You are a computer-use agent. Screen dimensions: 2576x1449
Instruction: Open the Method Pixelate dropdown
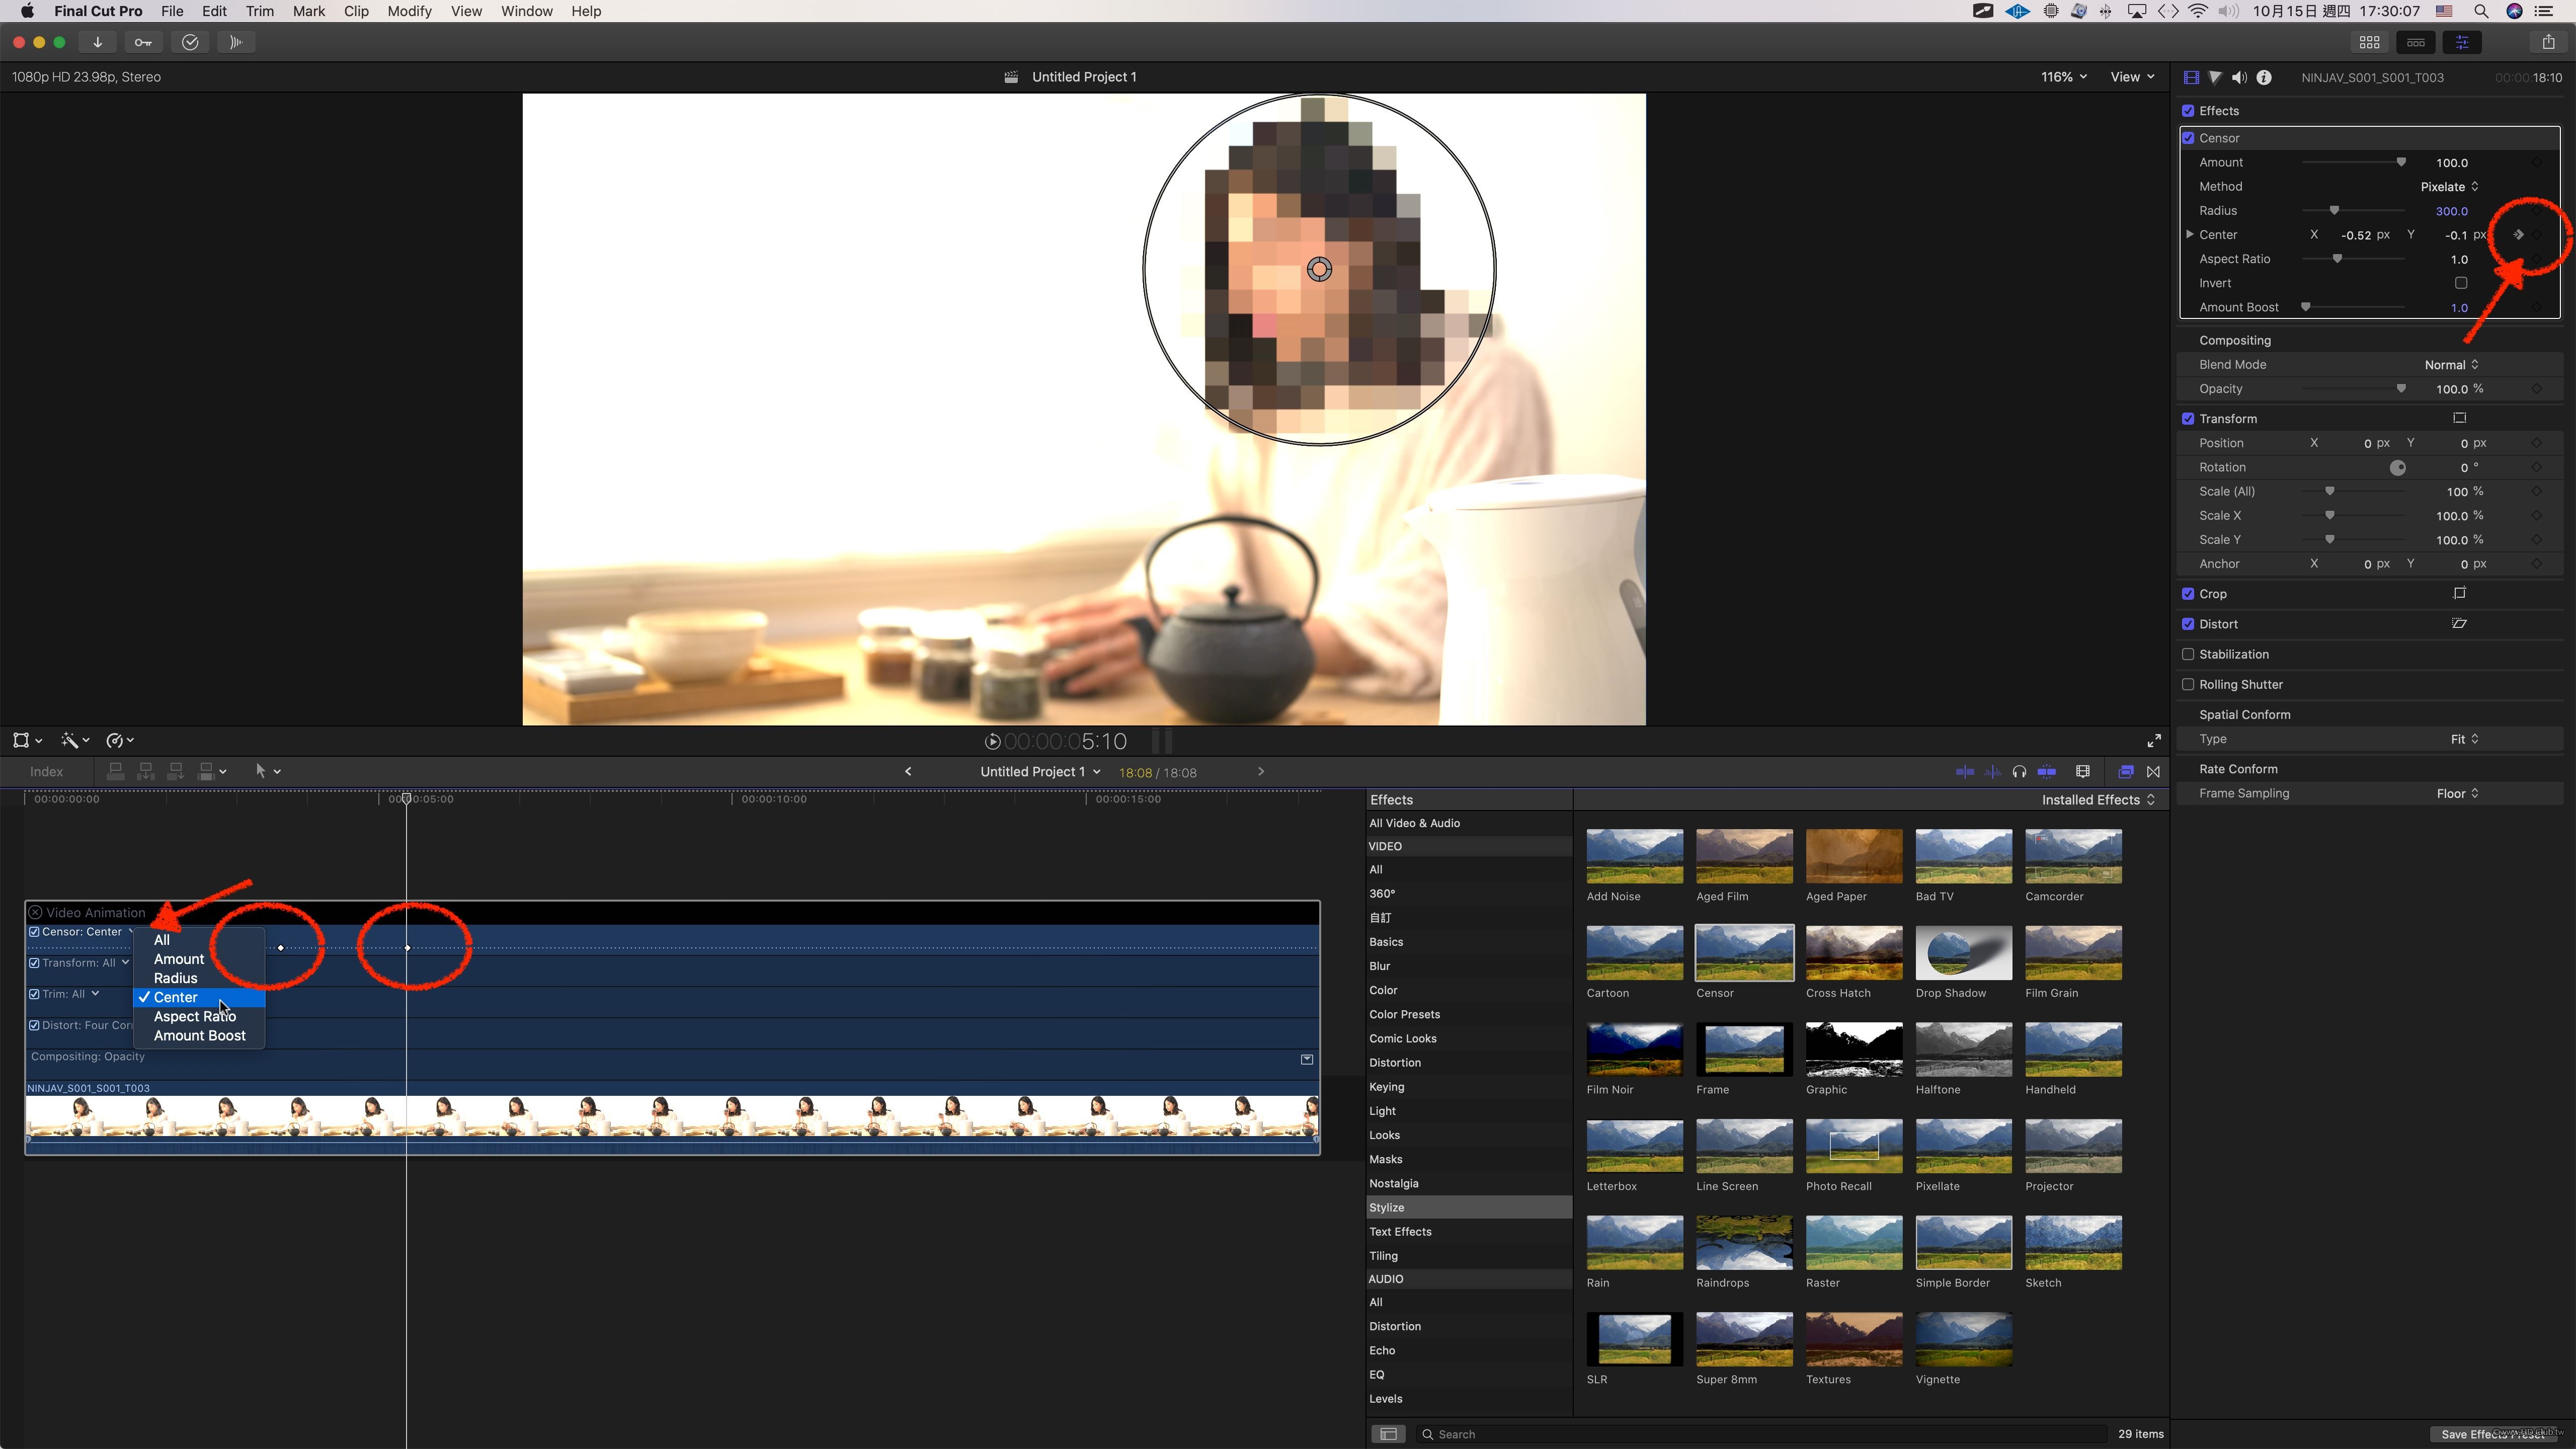point(2448,187)
